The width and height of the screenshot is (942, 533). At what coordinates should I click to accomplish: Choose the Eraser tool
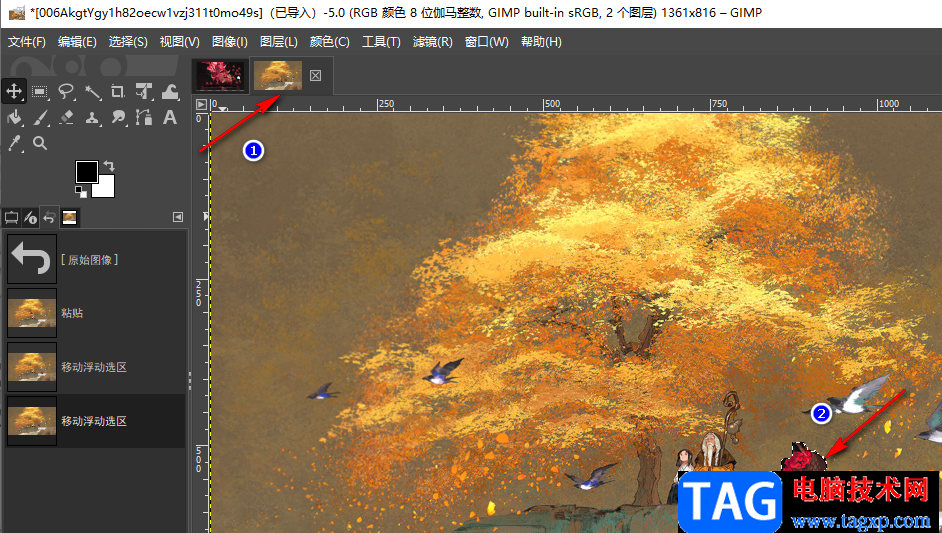click(x=66, y=117)
